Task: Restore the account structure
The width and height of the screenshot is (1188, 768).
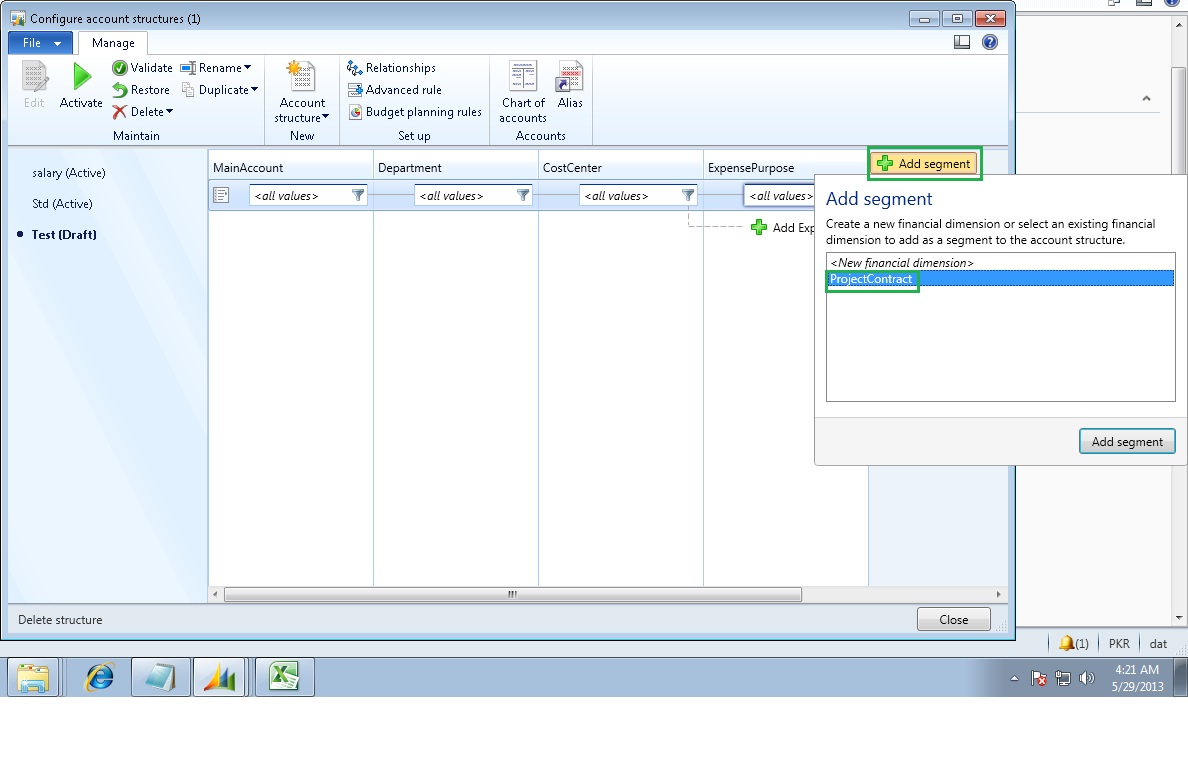Action: [x=148, y=89]
